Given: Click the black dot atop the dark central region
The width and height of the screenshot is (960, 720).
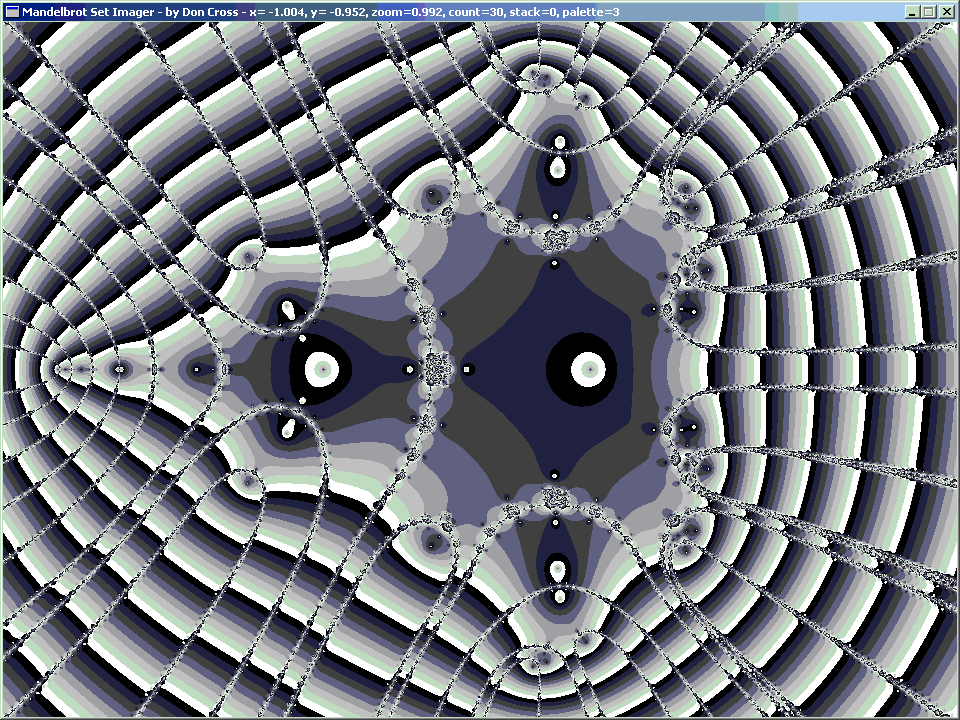Looking at the screenshot, I should pyautogui.click(x=553, y=264).
